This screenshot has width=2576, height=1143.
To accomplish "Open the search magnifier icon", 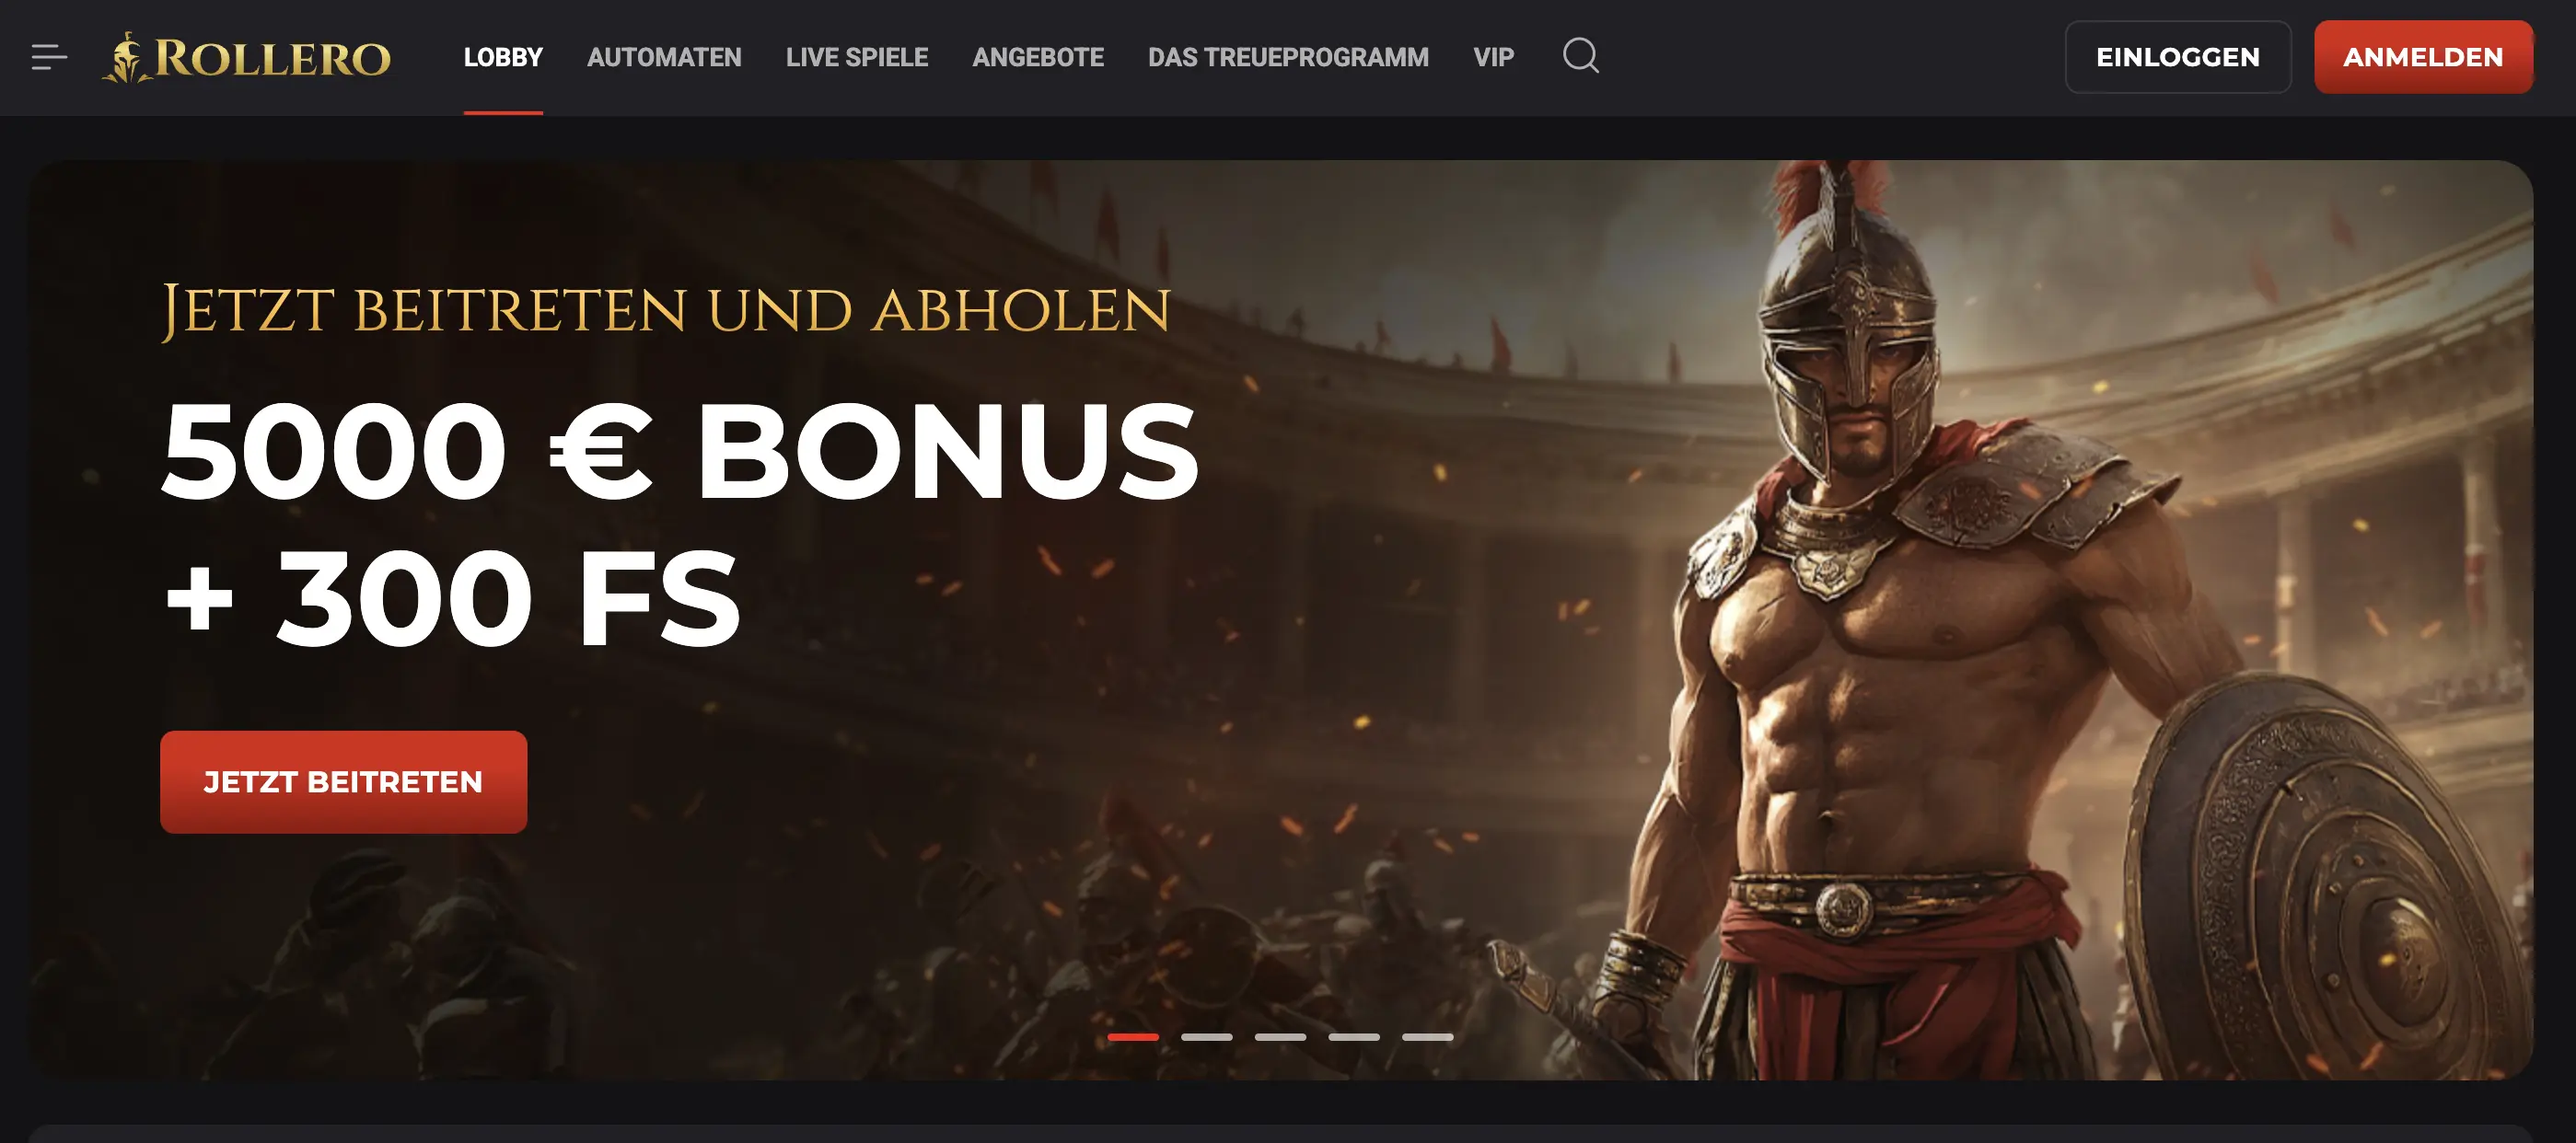I will click(1581, 56).
